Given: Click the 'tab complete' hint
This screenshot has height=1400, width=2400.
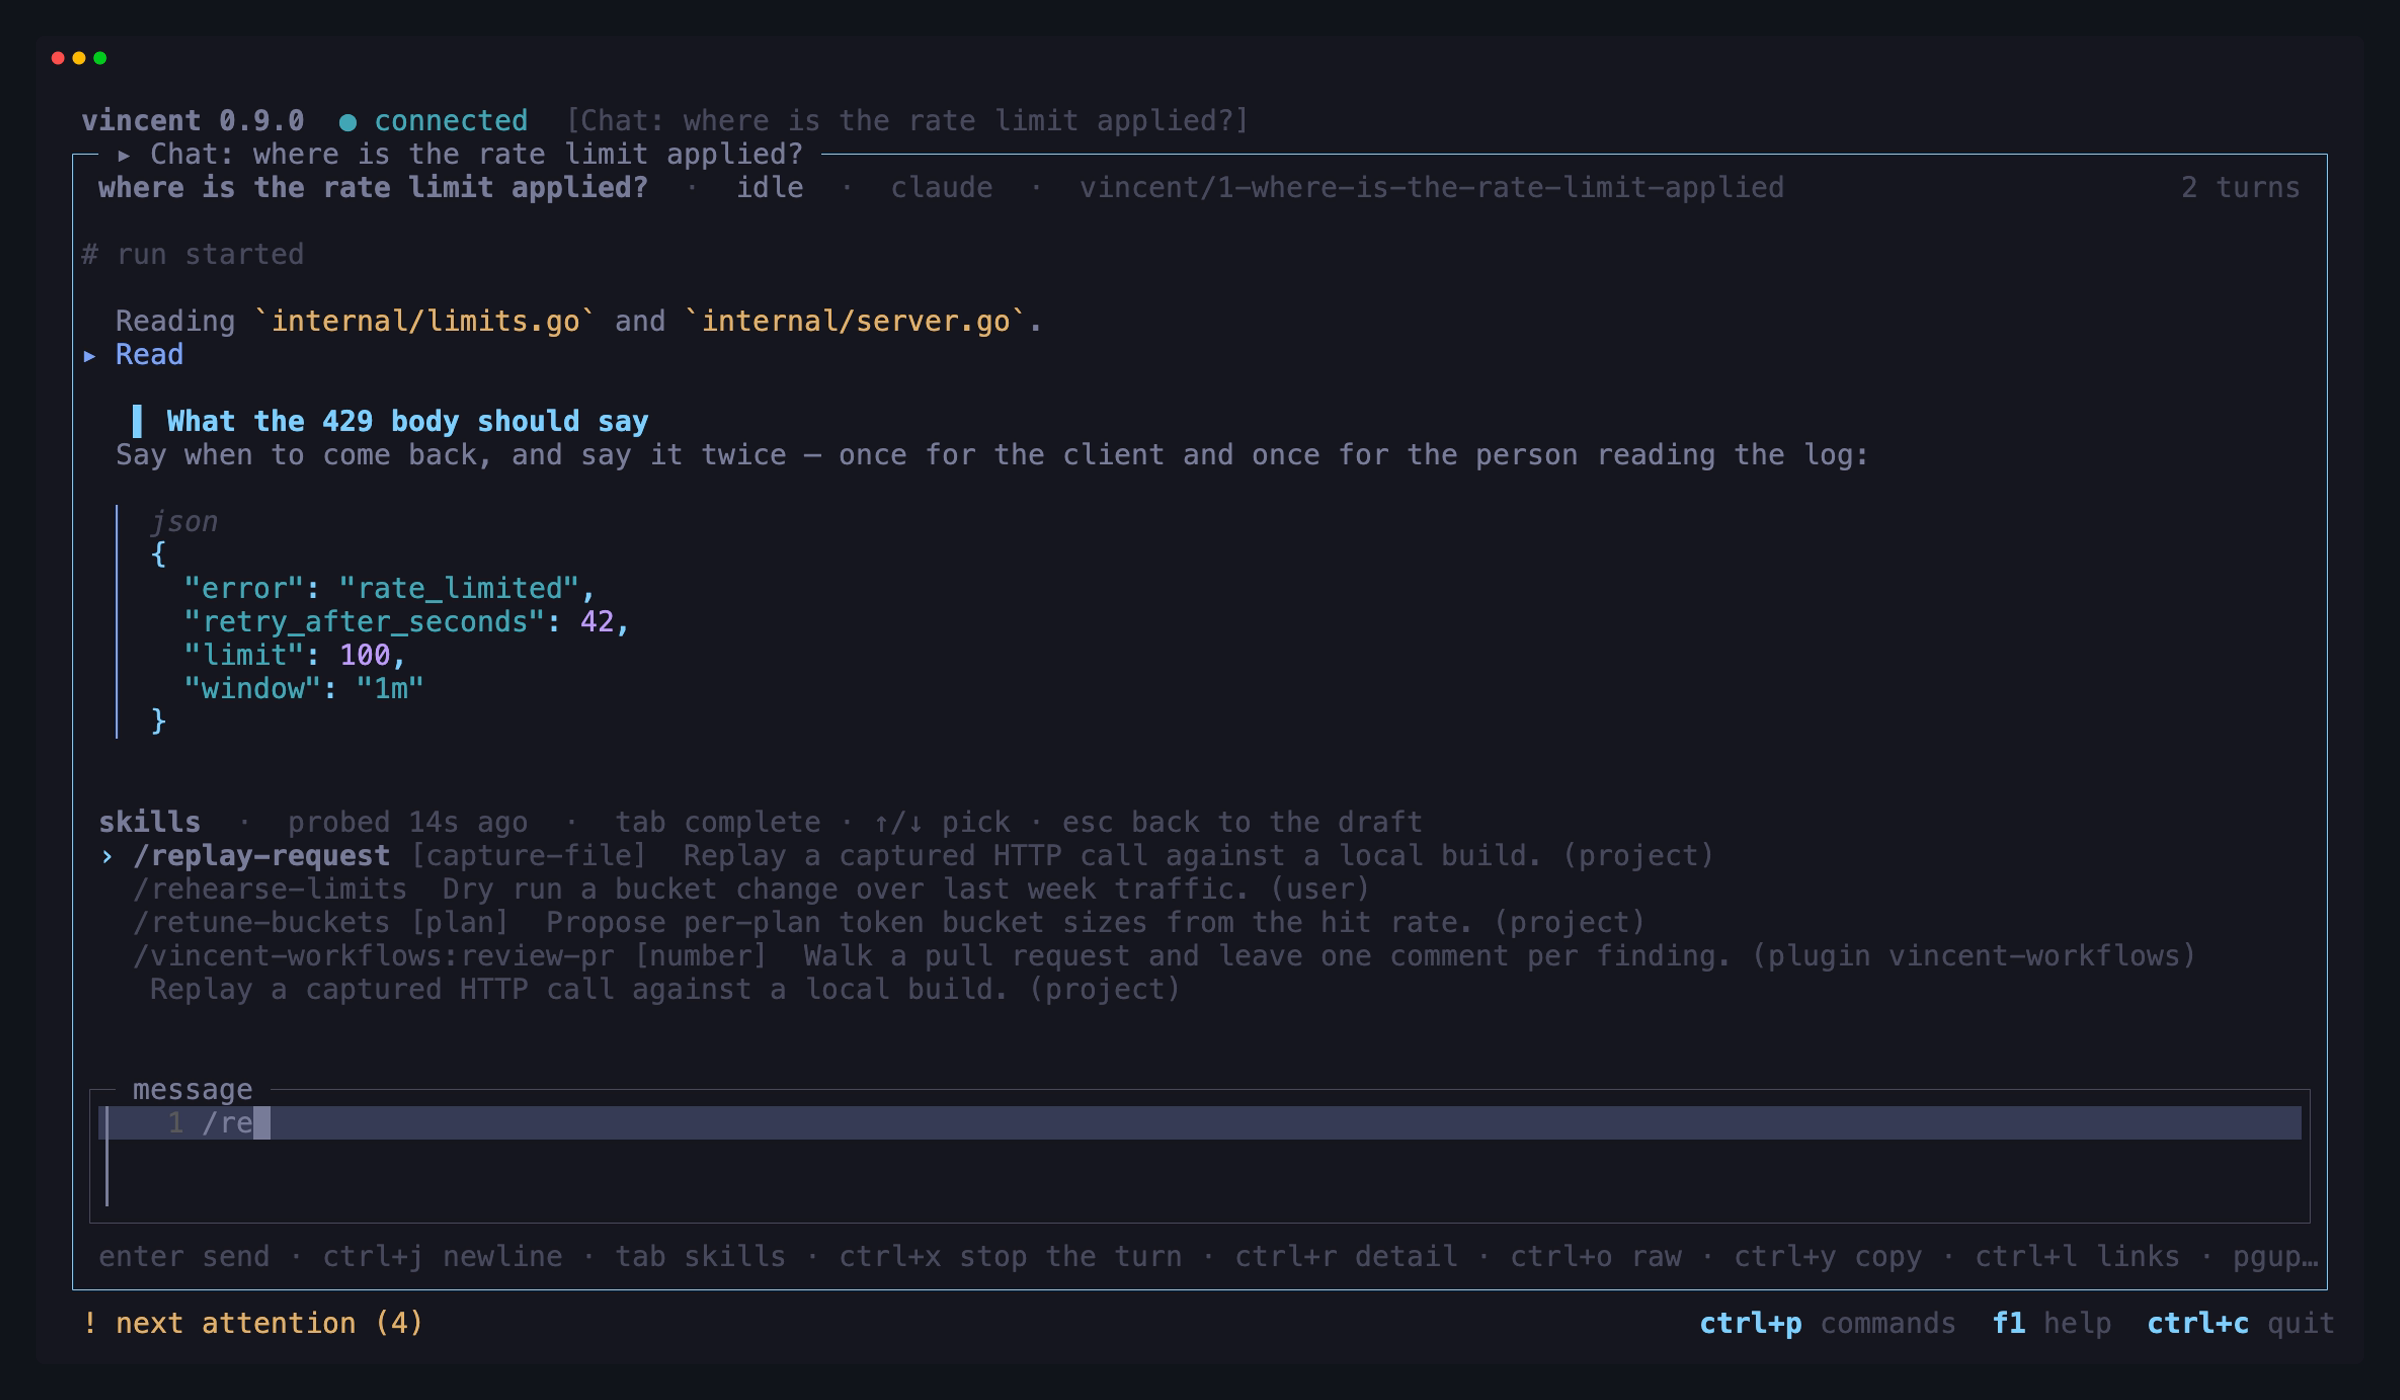Looking at the screenshot, I should (x=718, y=822).
